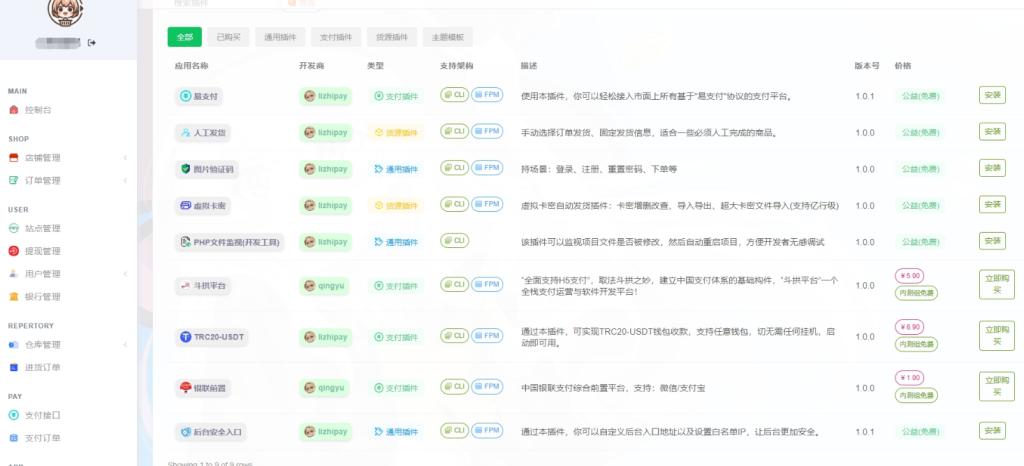Click the 支付订单 sidebar icon

tap(14, 438)
